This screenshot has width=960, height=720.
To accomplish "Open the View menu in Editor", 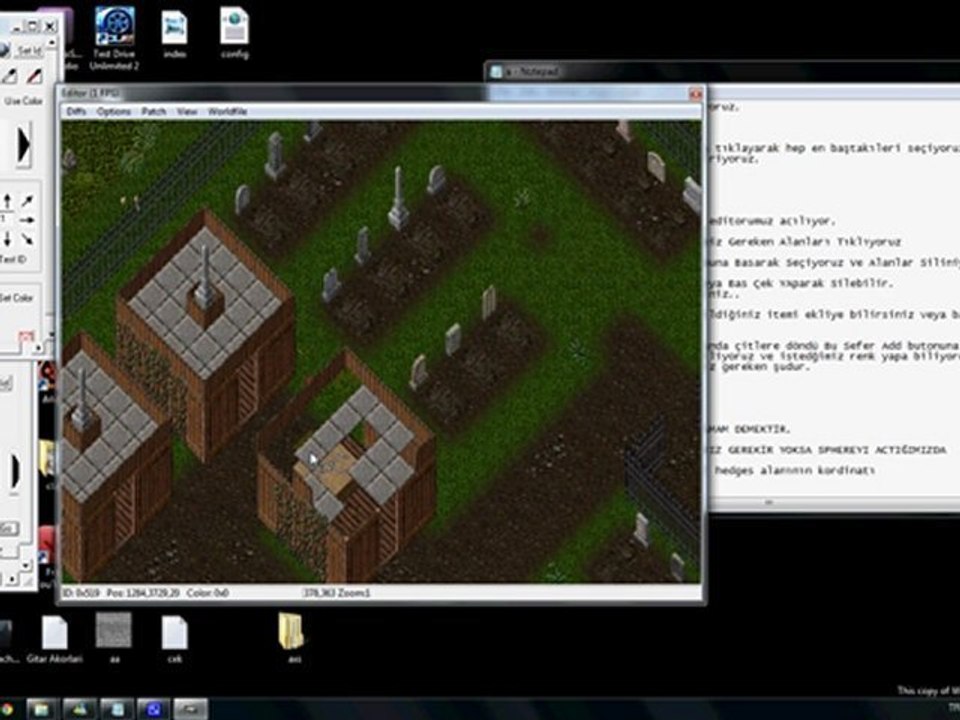I will pos(187,111).
